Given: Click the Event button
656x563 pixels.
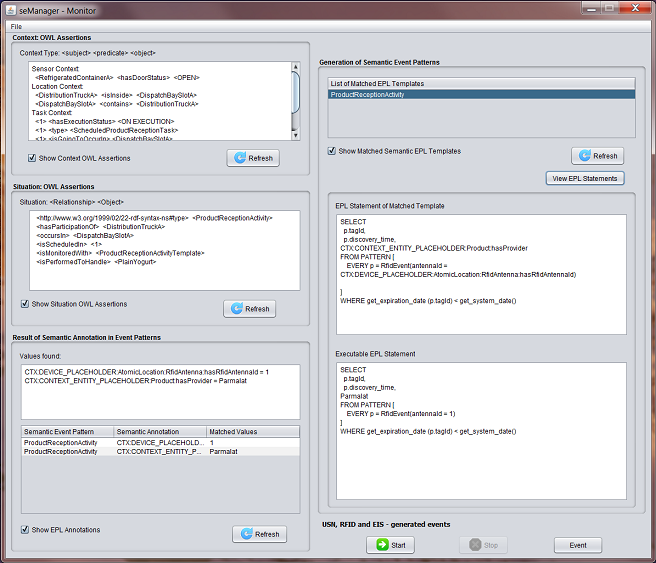Looking at the screenshot, I should [578, 545].
